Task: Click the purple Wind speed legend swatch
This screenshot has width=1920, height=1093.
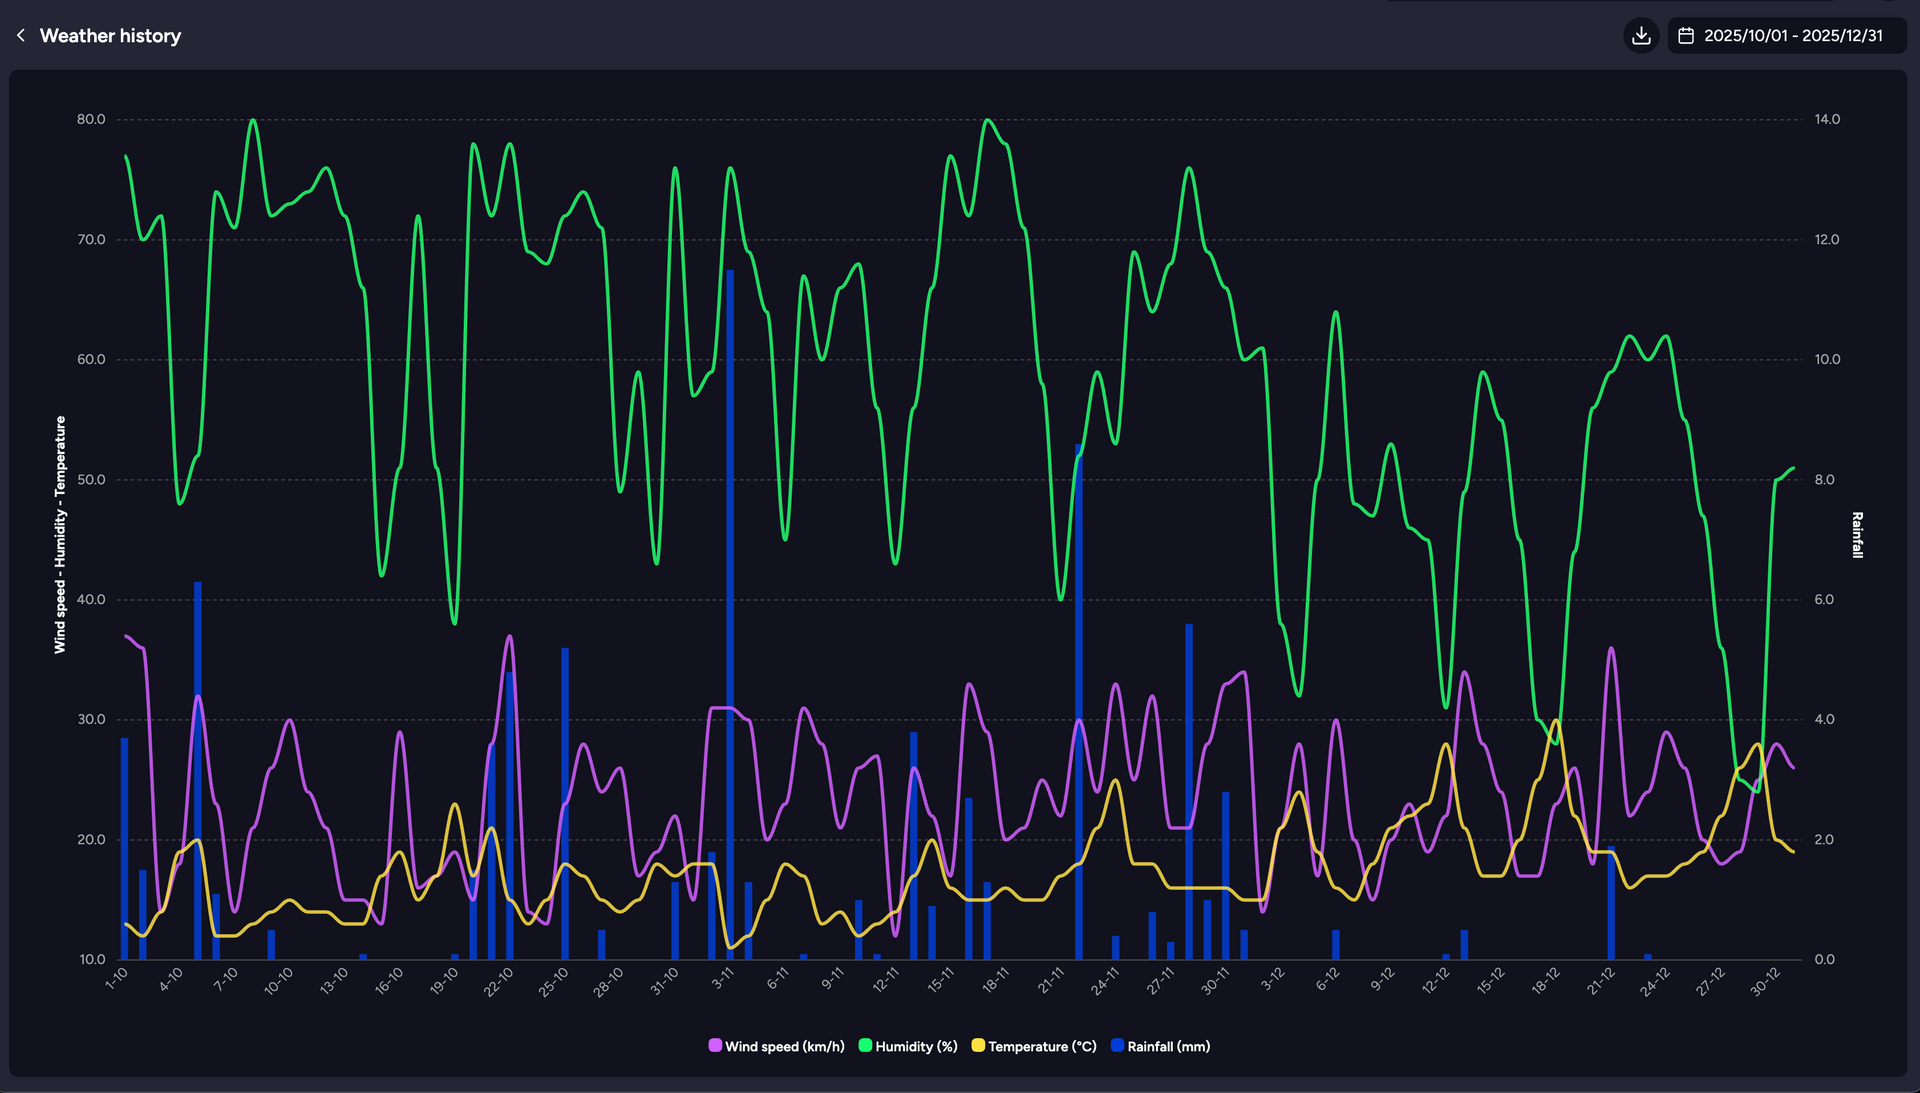Action: pyautogui.click(x=715, y=1045)
